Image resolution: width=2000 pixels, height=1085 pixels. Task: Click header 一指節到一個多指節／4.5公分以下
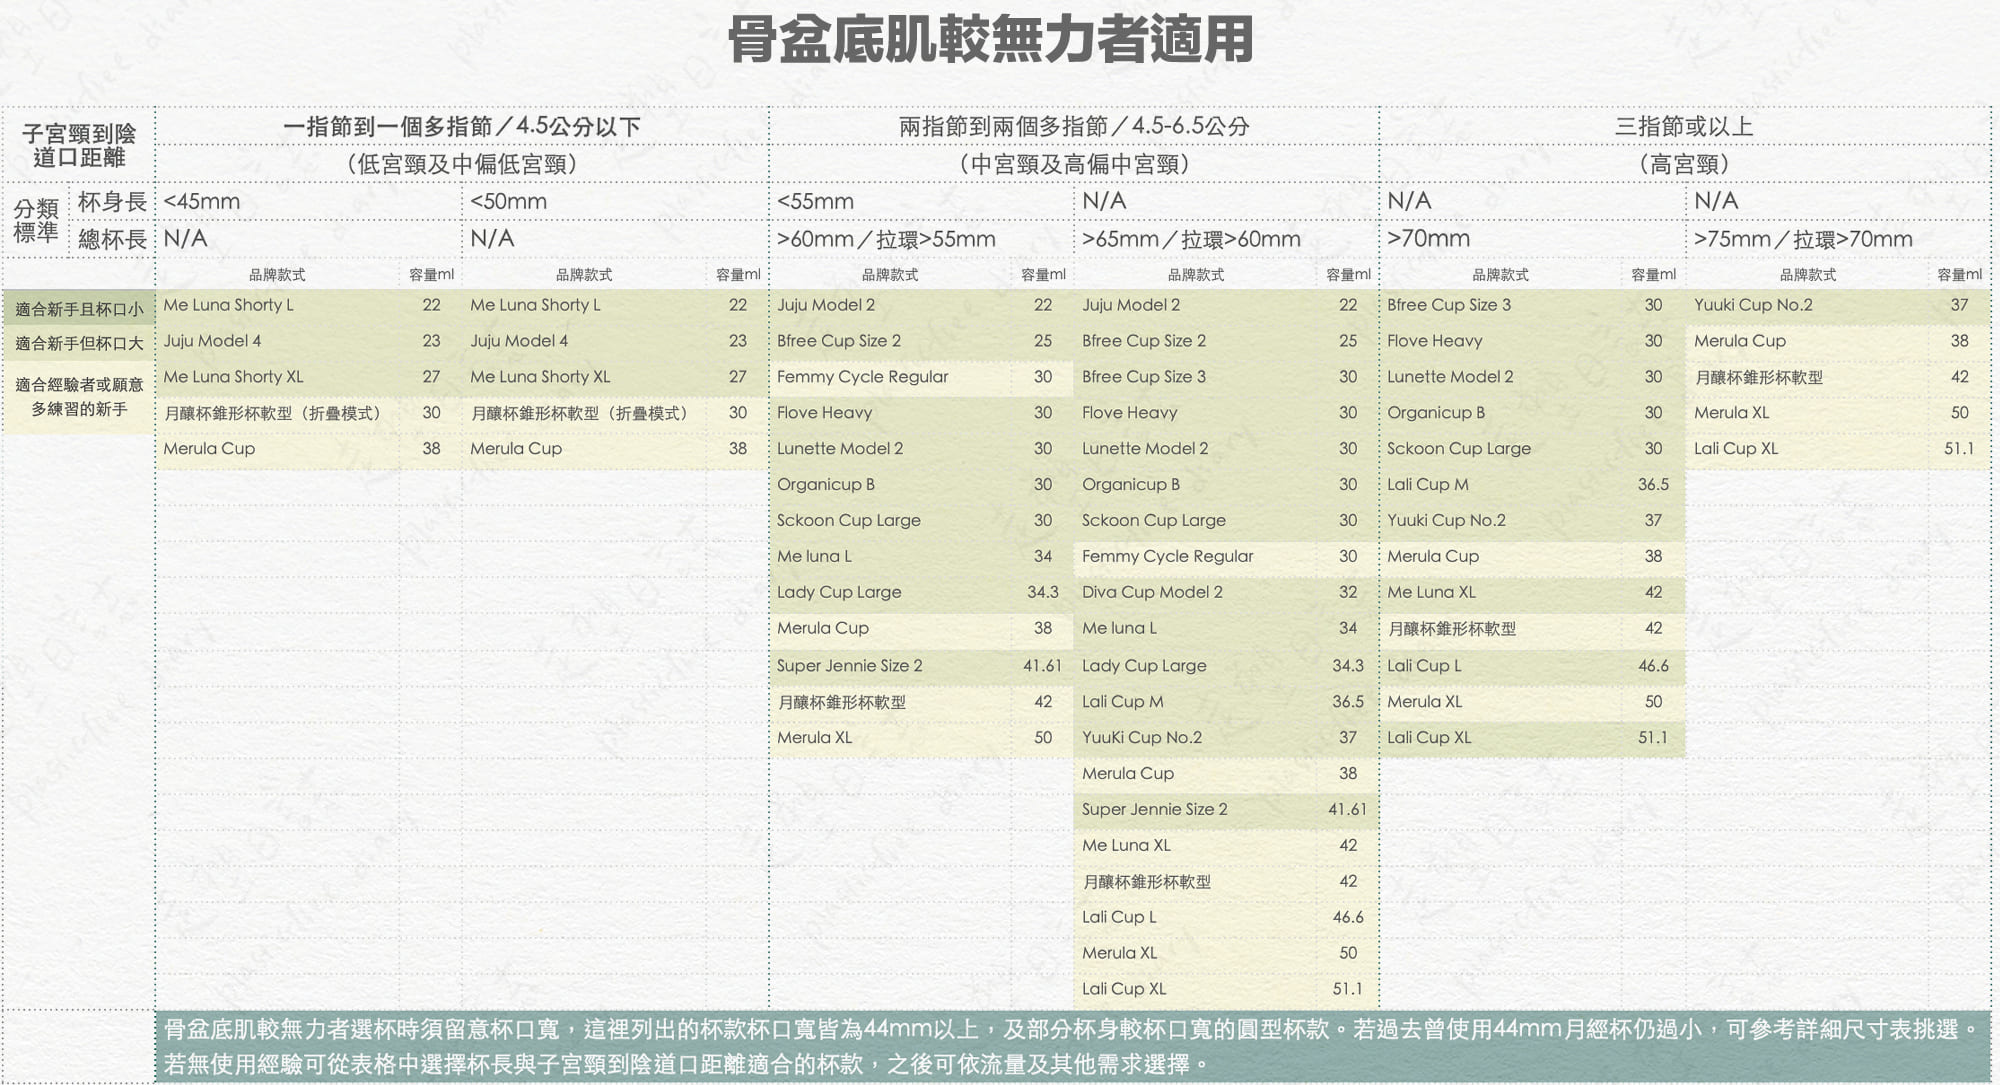pyautogui.click(x=462, y=127)
